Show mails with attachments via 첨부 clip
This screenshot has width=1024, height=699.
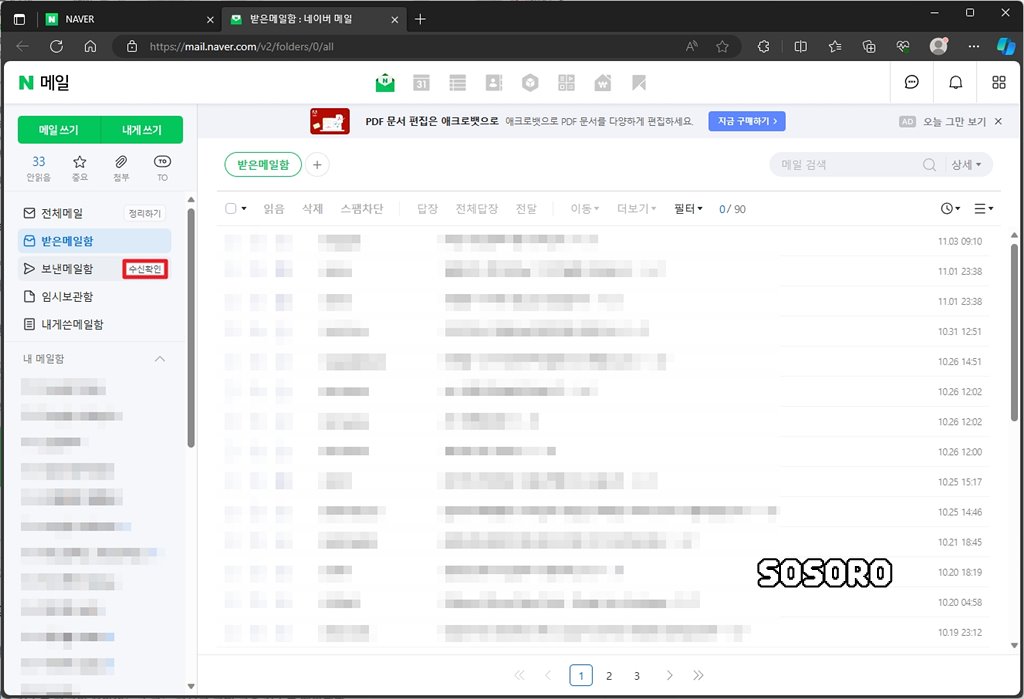pyautogui.click(x=121, y=168)
